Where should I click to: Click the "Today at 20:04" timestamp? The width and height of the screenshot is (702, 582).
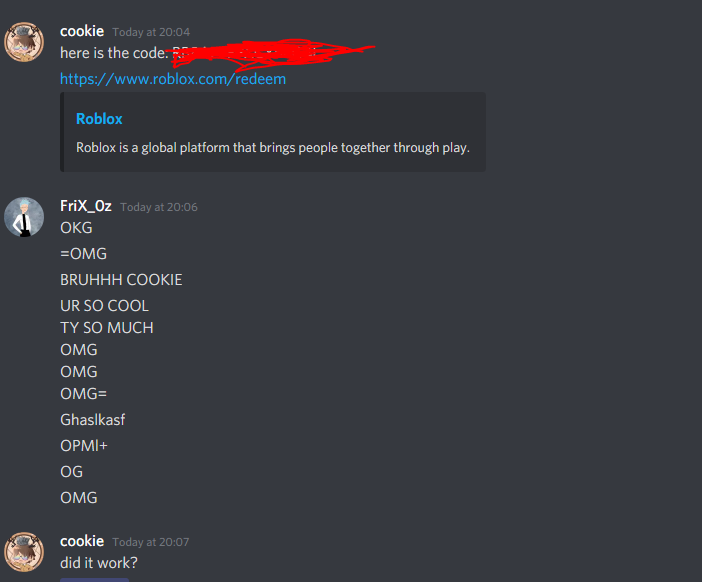[x=151, y=32]
